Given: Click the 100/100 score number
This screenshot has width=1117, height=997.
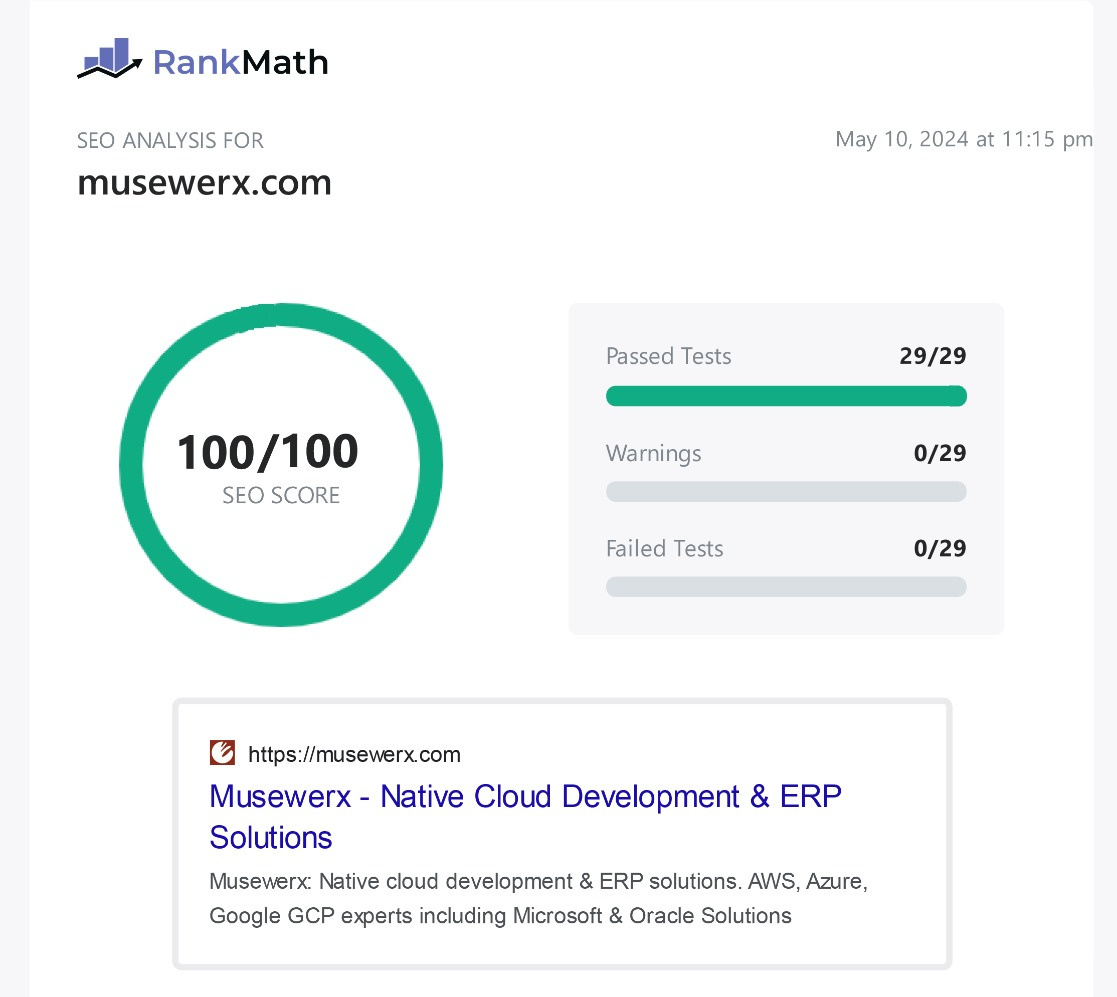Looking at the screenshot, I should point(267,452).
